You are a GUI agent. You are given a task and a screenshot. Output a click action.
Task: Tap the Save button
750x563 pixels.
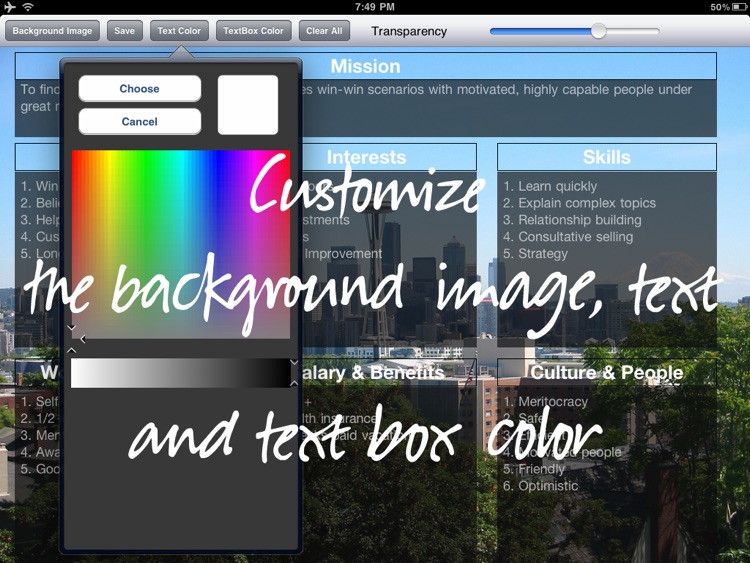click(x=124, y=31)
